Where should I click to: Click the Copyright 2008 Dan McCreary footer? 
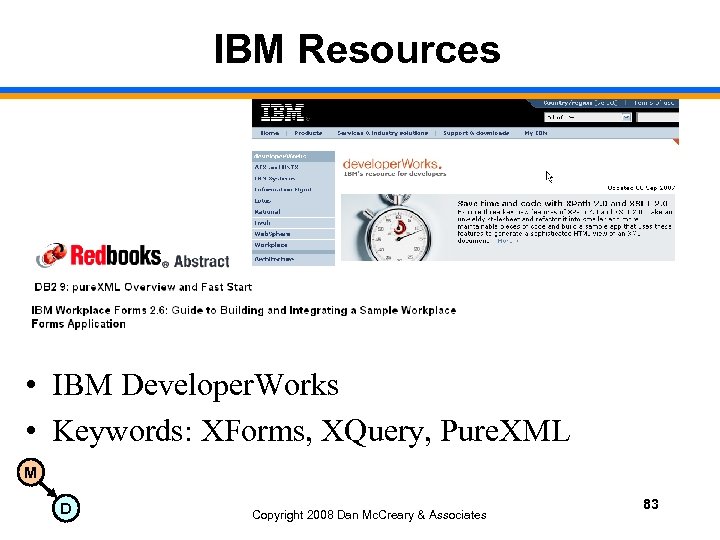tap(369, 515)
